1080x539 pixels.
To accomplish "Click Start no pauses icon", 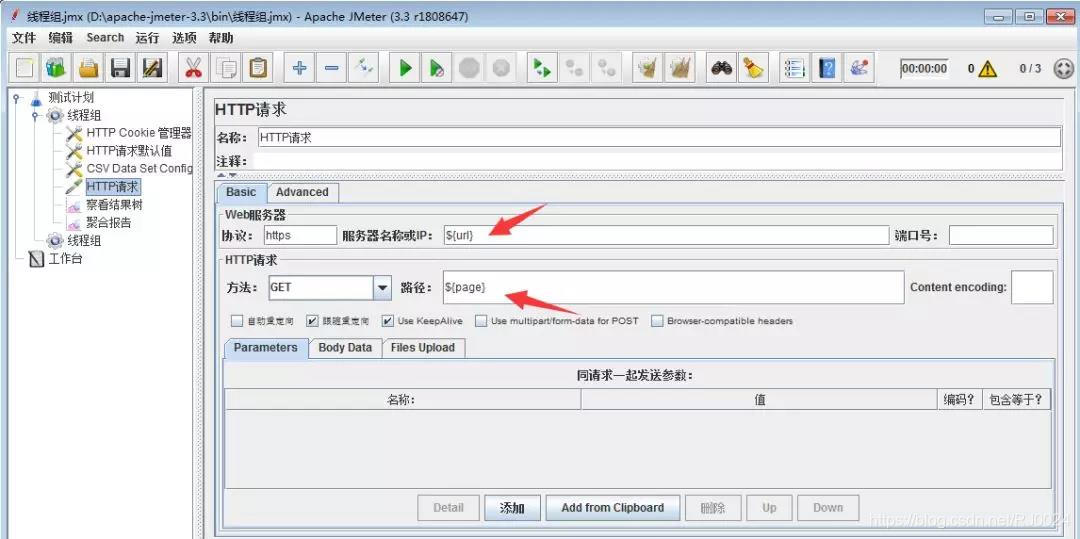I will tap(437, 68).
